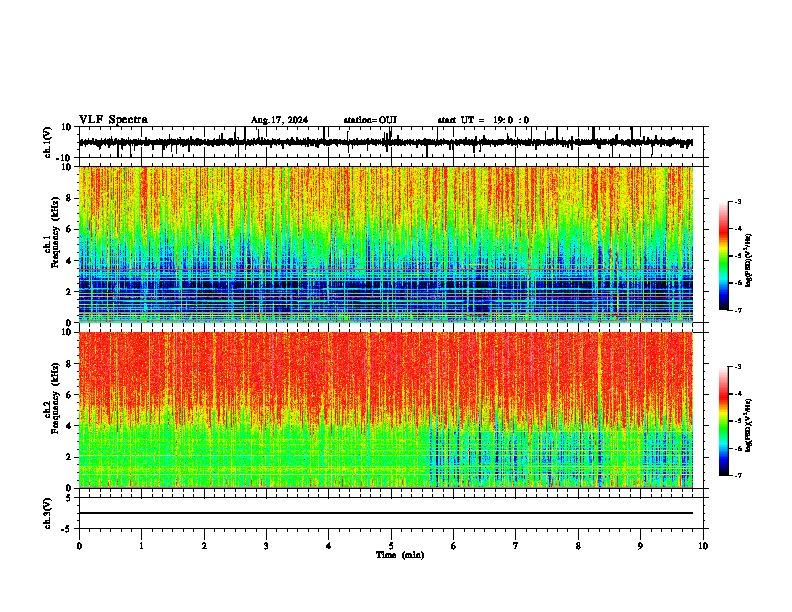Screen dimensions: 792x612
Task: Click the "-7" label on ch.1 color bar
Action: [x=737, y=310]
